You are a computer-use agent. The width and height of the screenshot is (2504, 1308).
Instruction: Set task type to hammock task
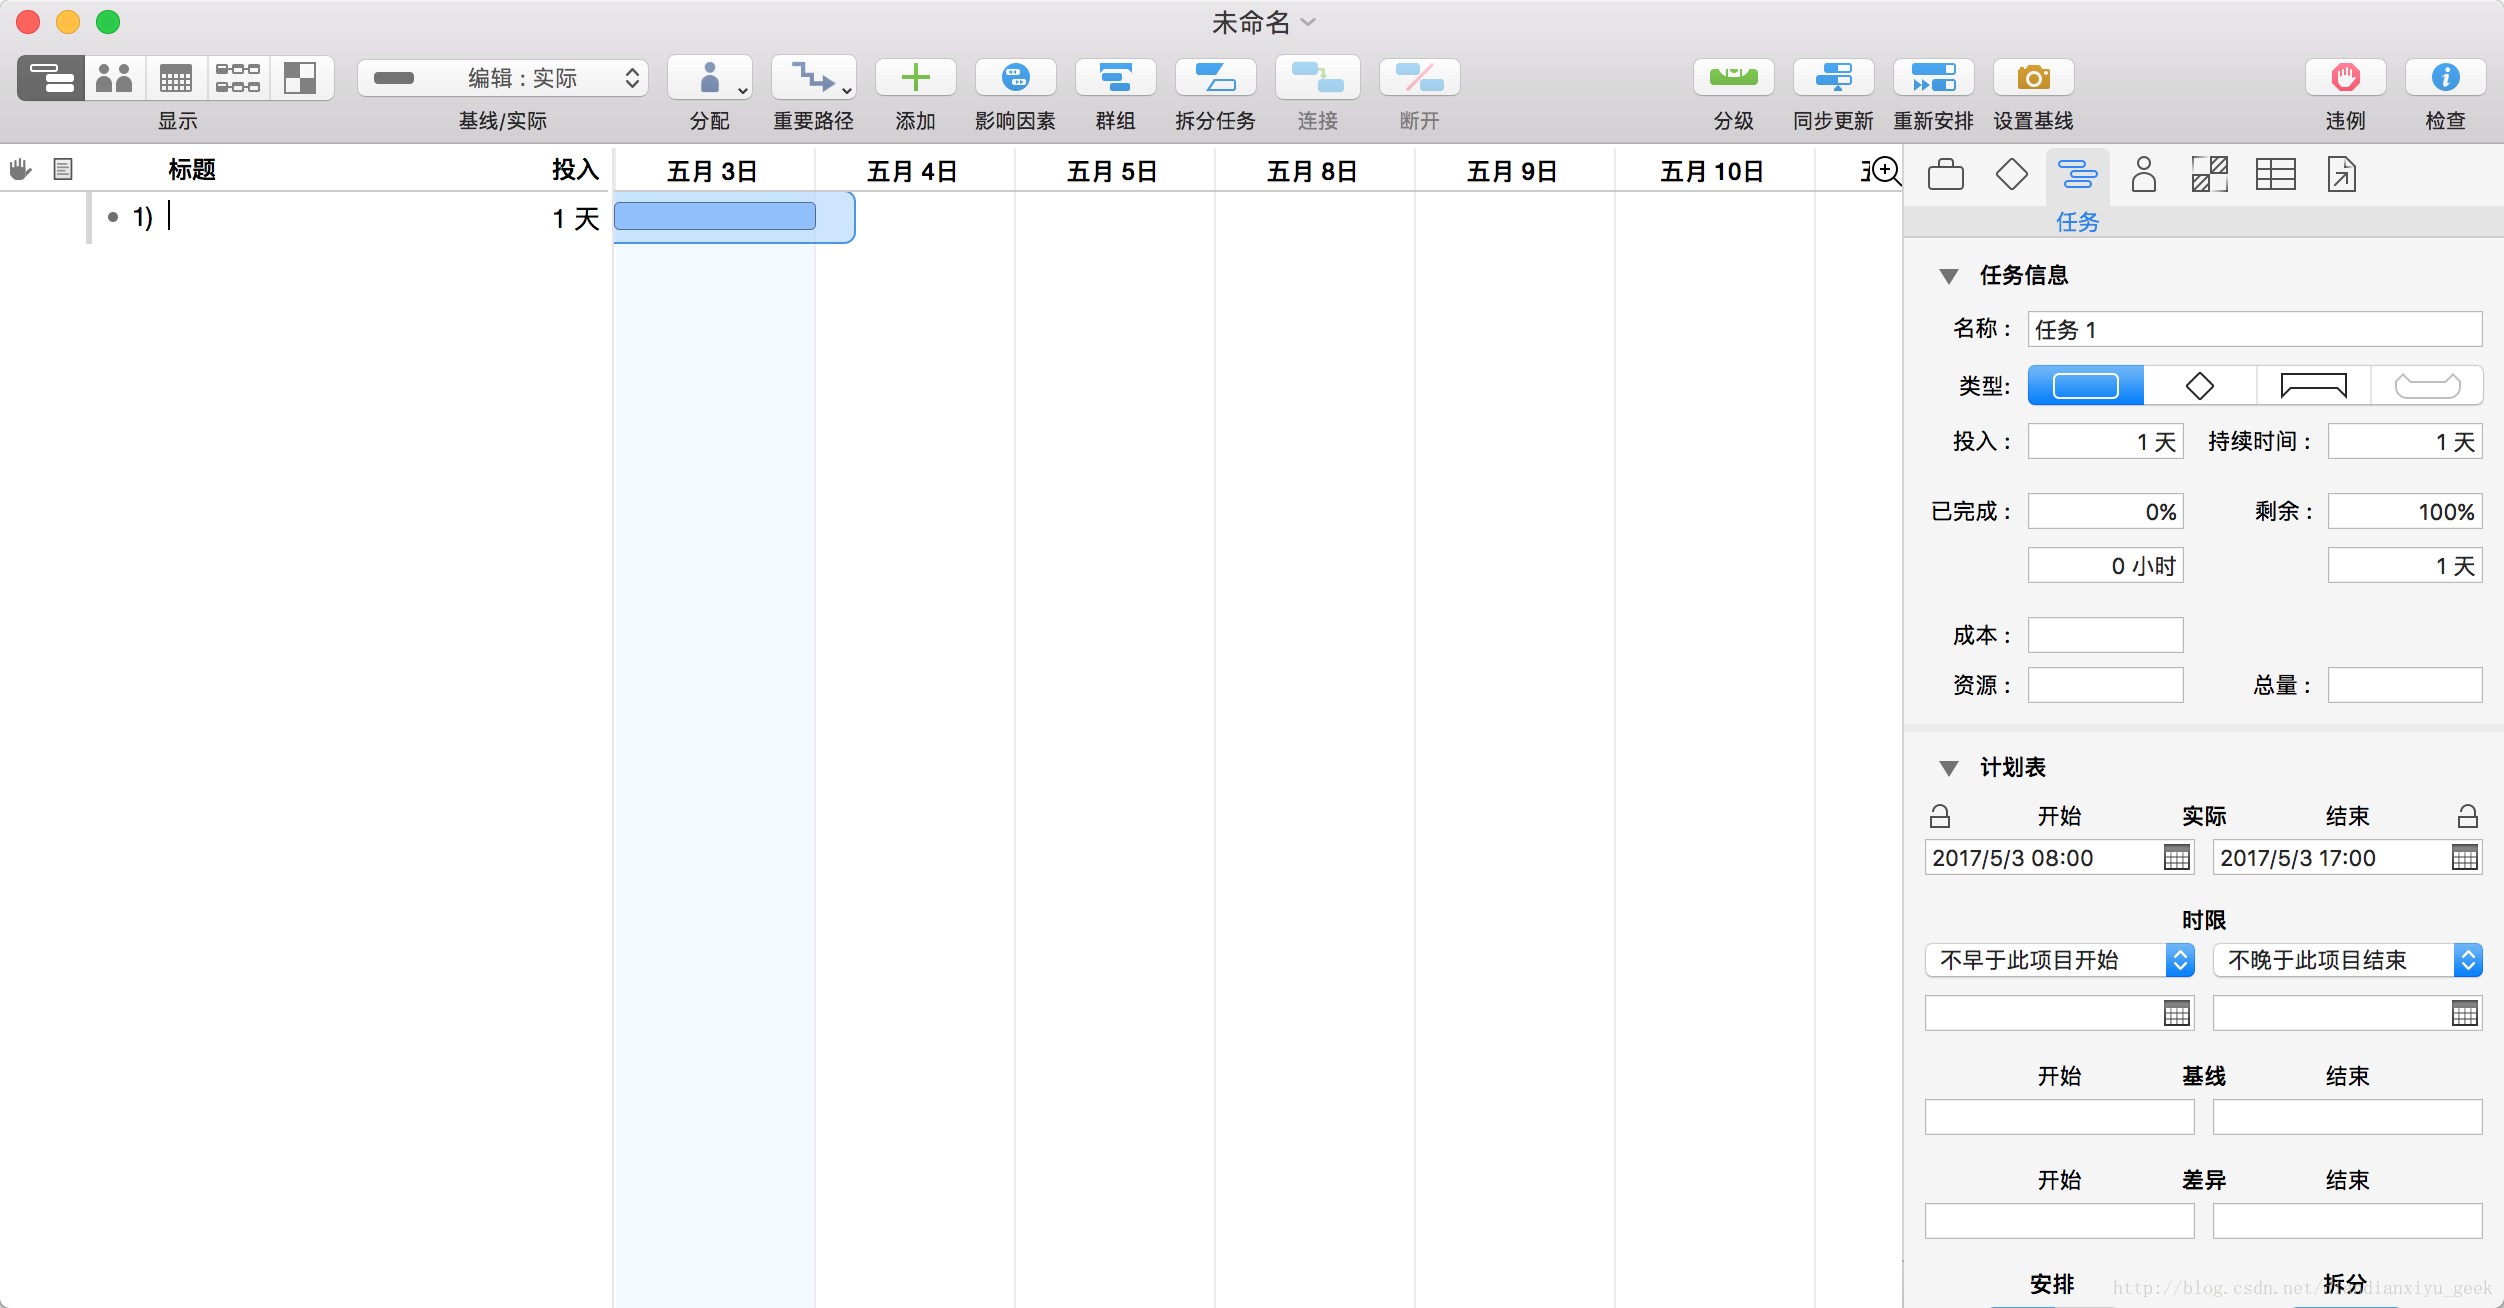pos(2427,386)
